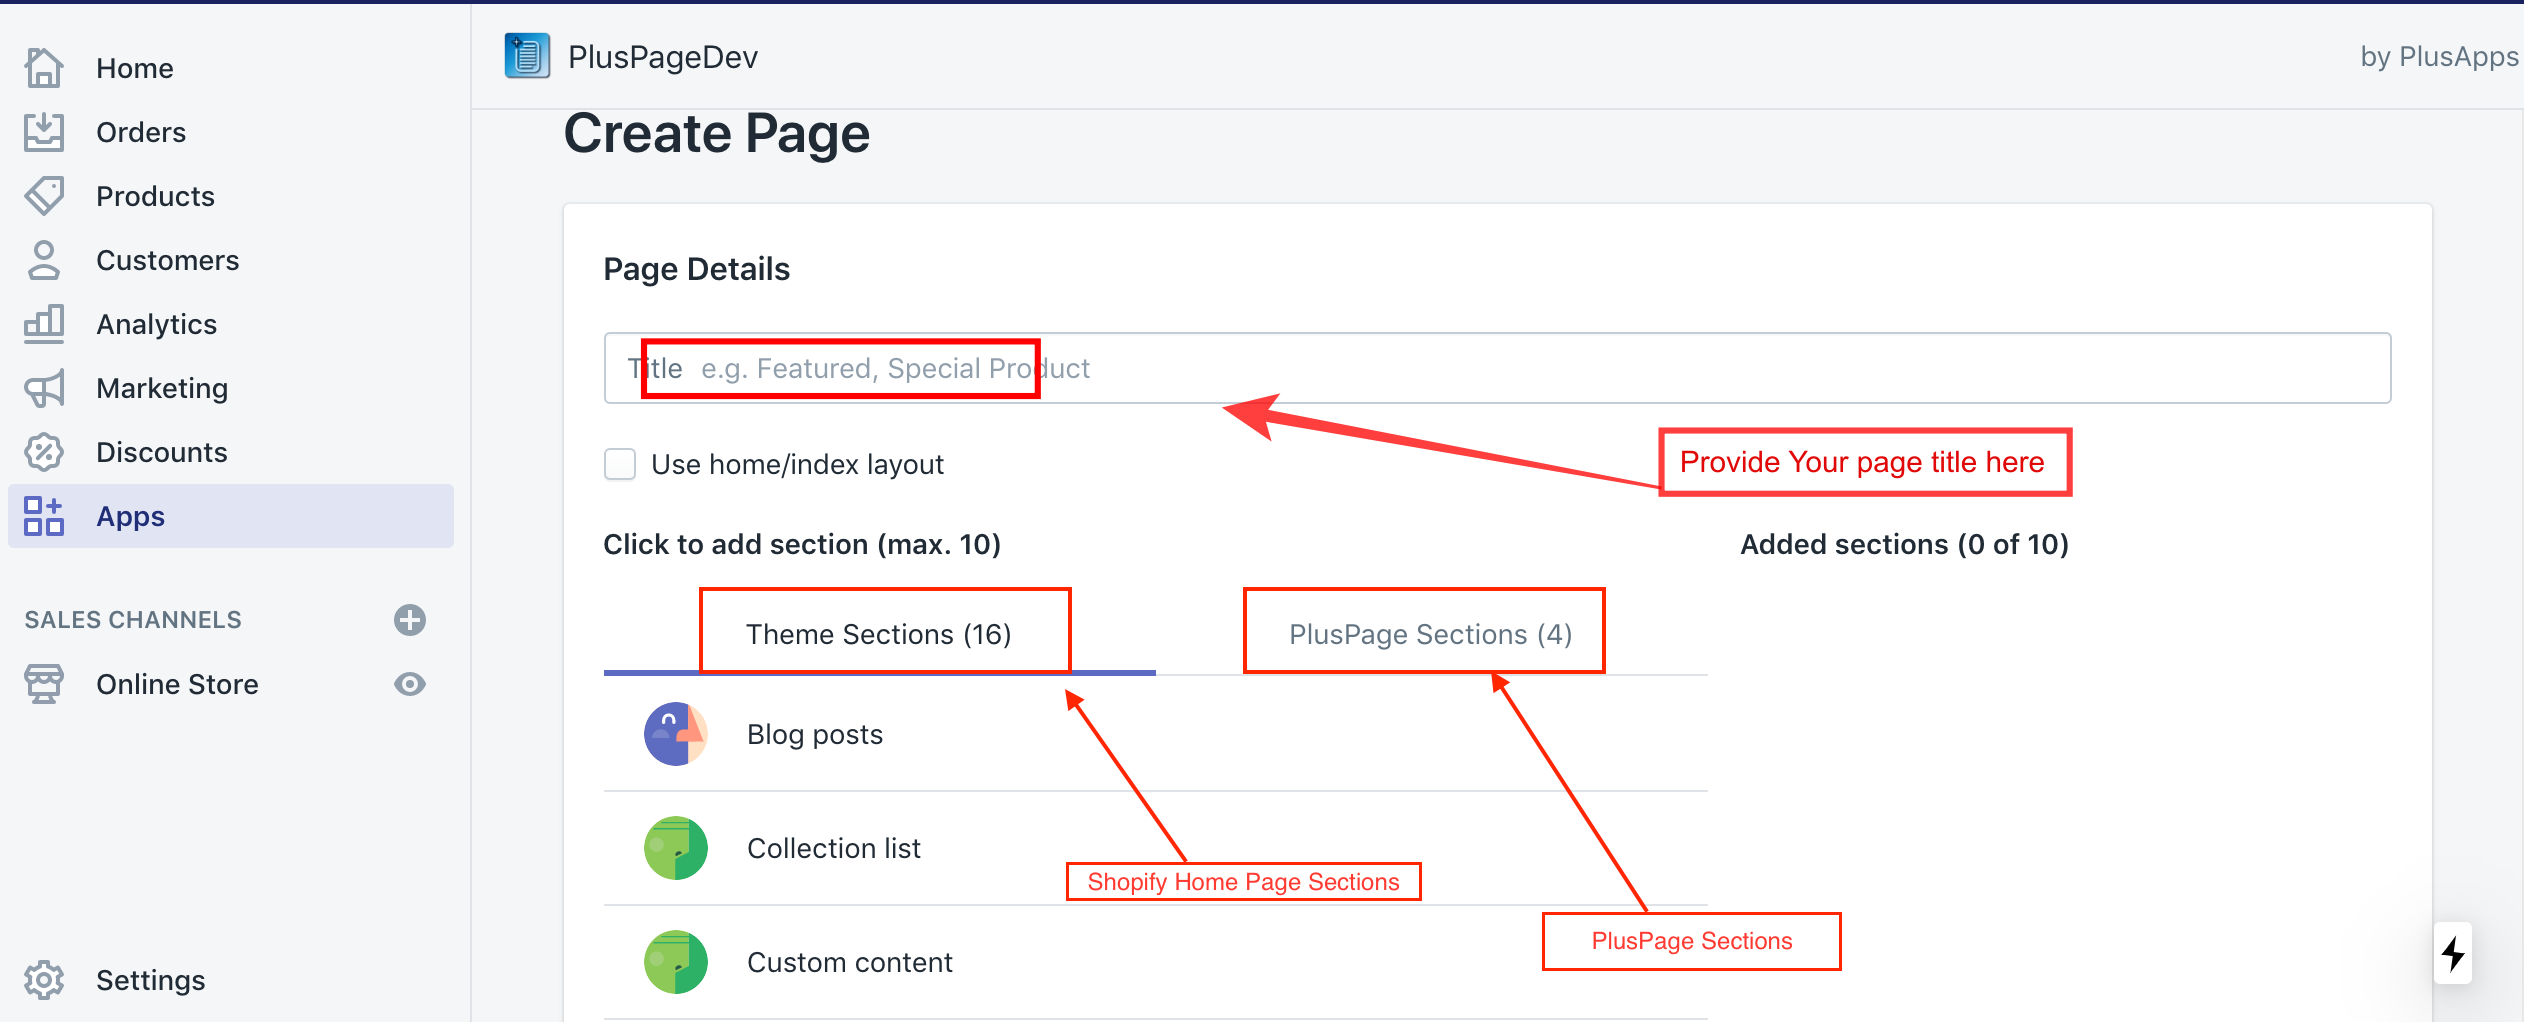Add the Custom content section
2524x1022 pixels.
pos(849,962)
